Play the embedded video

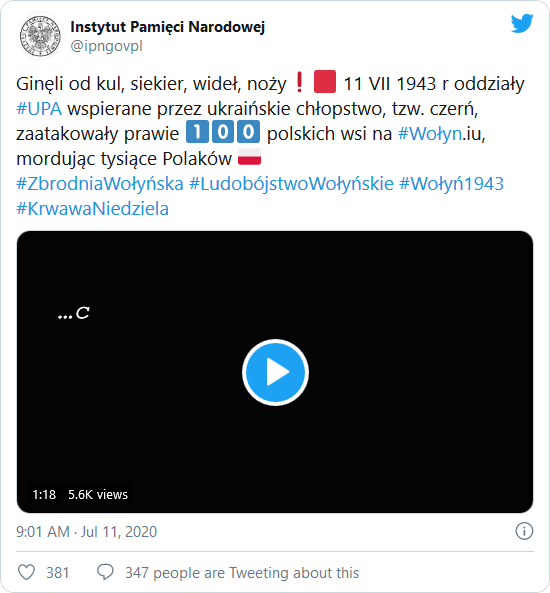[275, 373]
